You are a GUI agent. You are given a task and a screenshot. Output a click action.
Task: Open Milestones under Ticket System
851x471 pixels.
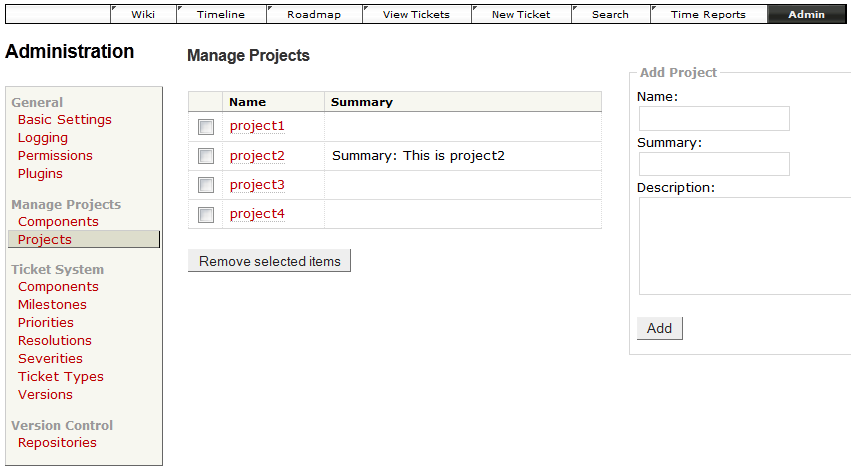[x=52, y=305]
